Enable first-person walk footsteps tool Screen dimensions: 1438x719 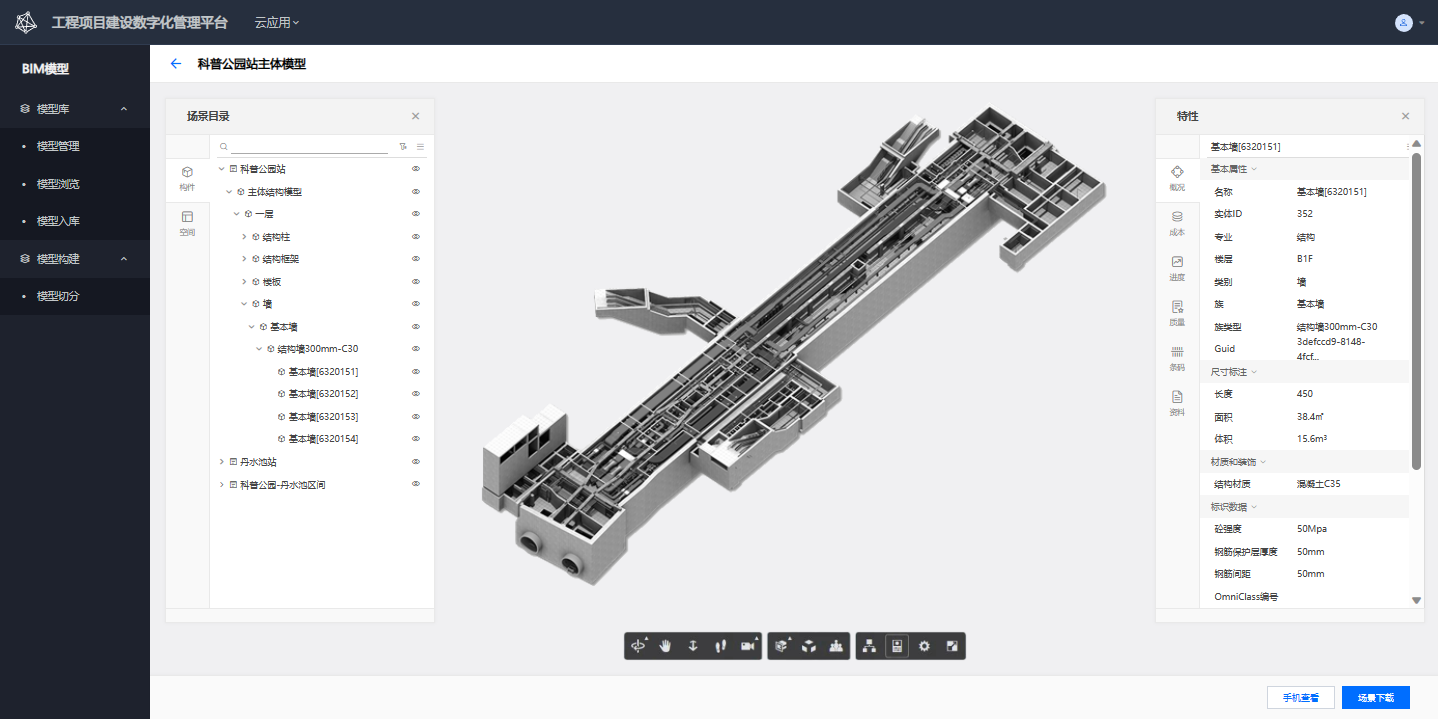[x=720, y=646]
